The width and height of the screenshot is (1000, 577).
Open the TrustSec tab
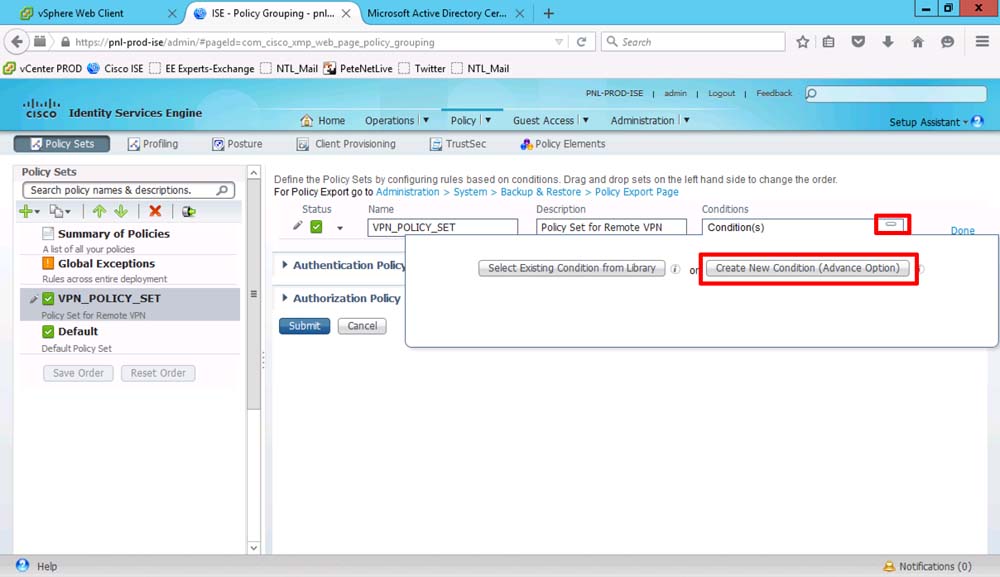pyautogui.click(x=457, y=144)
